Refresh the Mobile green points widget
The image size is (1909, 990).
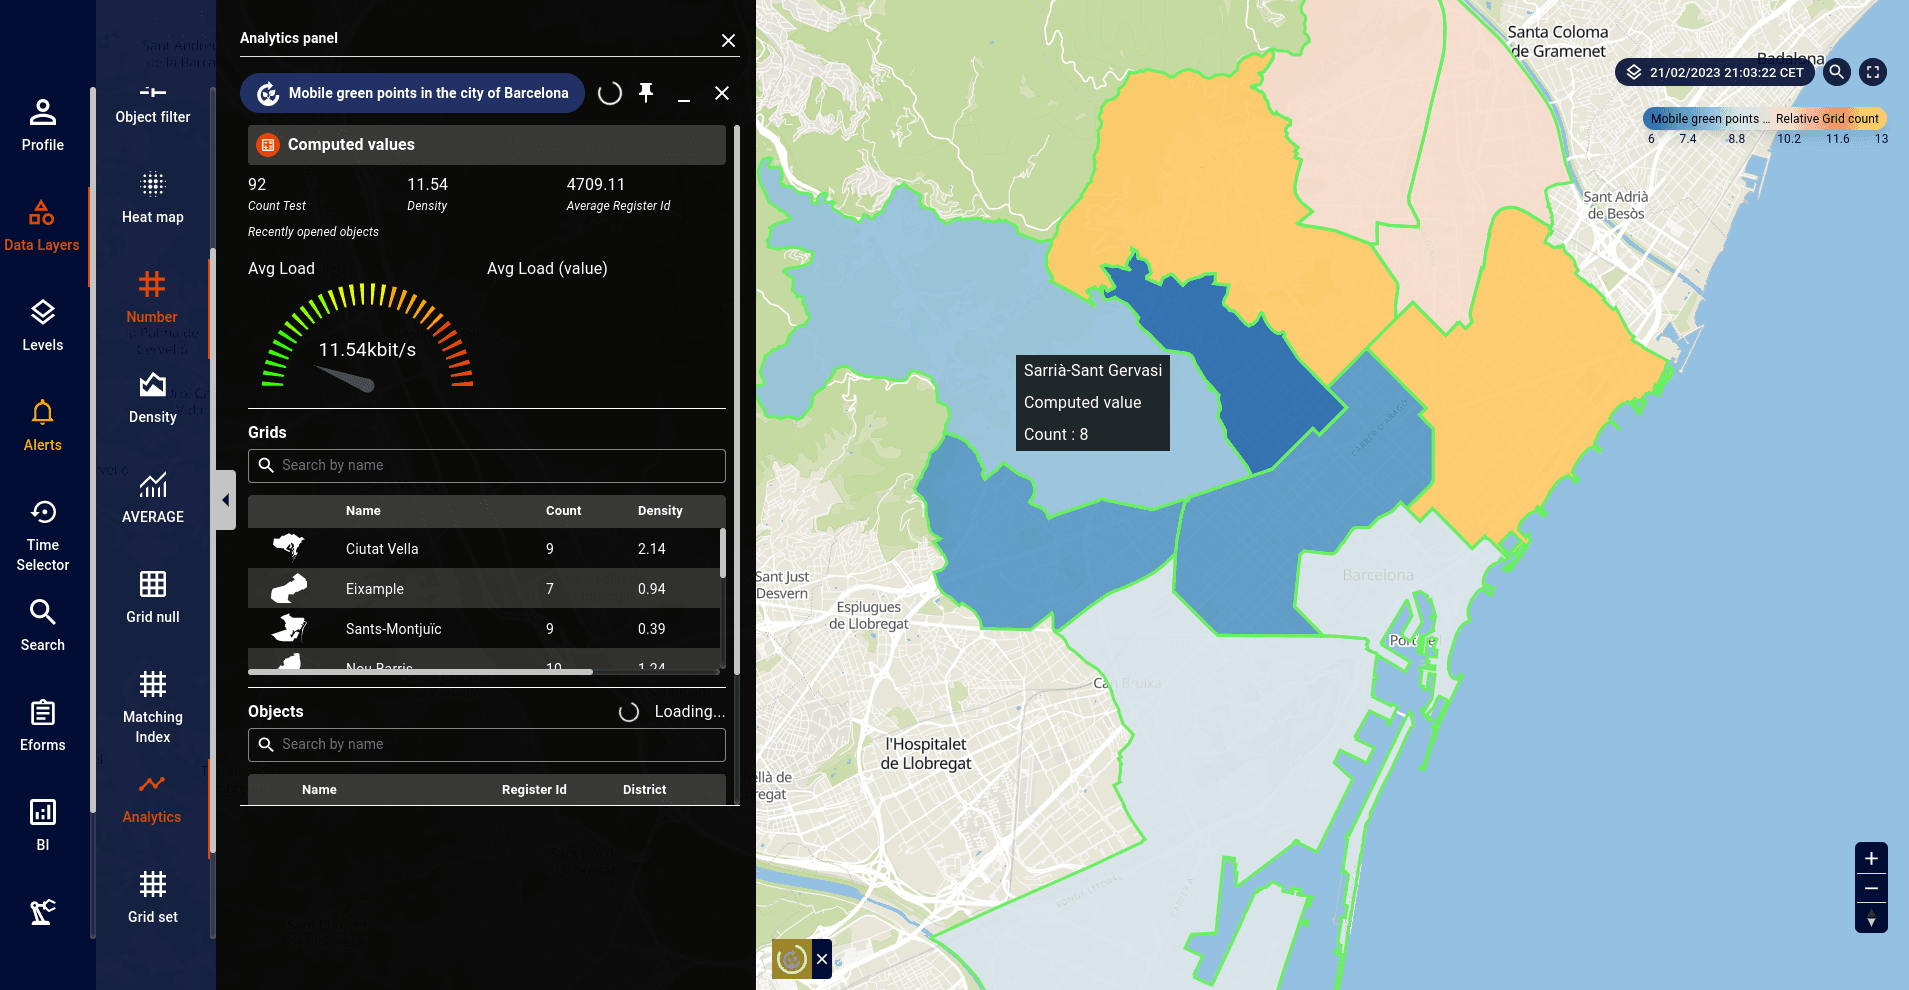pyautogui.click(x=610, y=93)
